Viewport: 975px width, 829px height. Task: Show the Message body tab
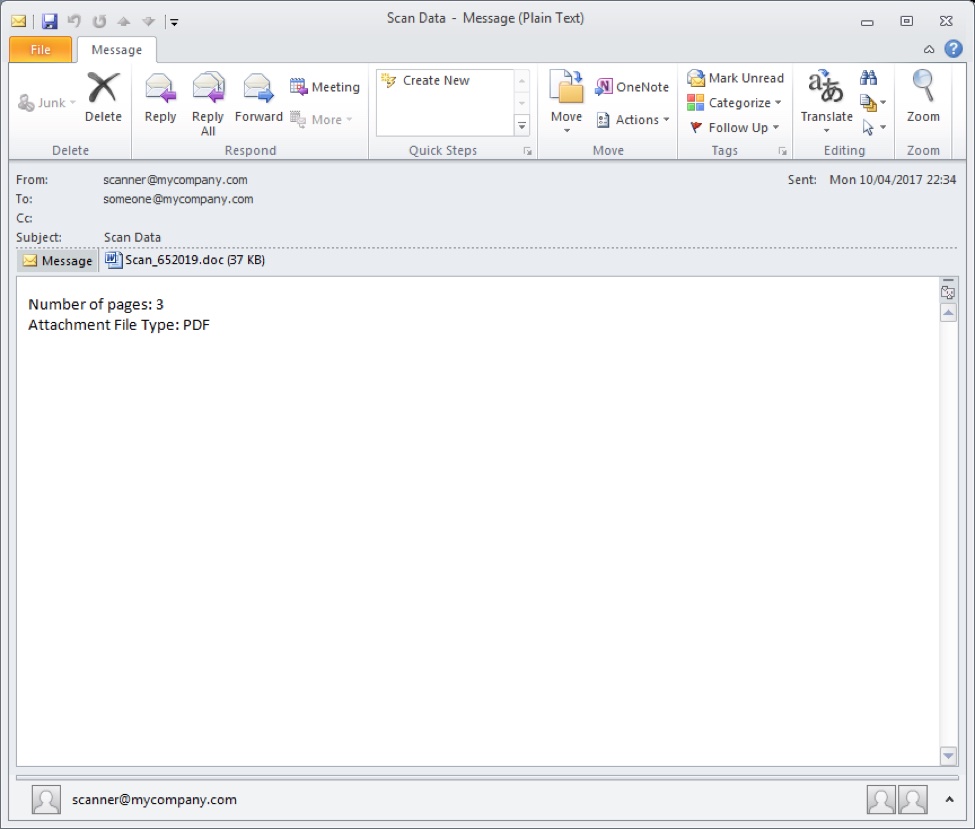(x=57, y=261)
